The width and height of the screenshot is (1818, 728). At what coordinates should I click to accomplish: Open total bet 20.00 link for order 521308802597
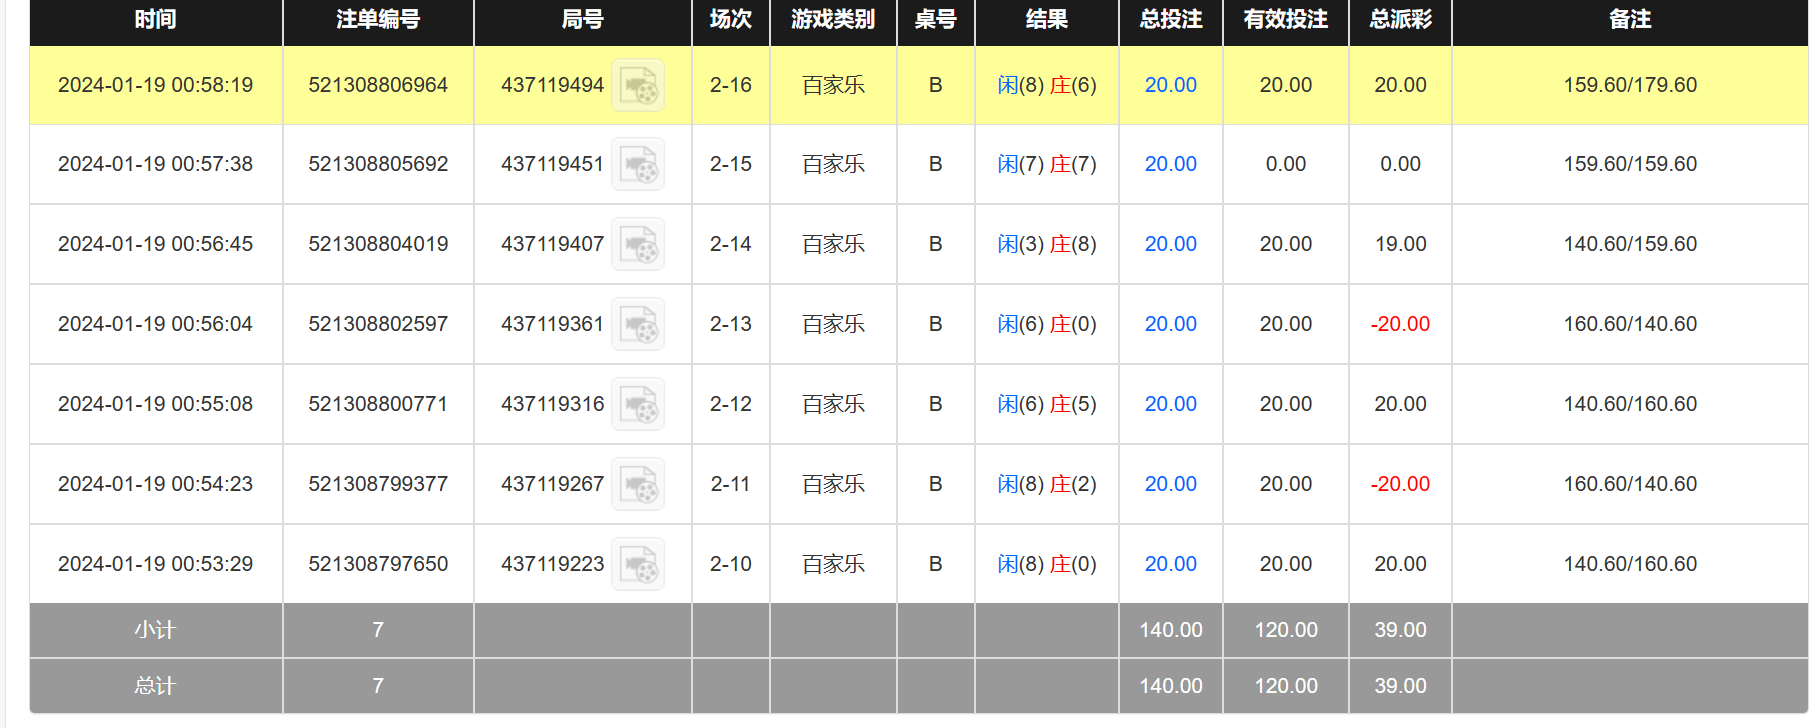pyautogui.click(x=1171, y=324)
